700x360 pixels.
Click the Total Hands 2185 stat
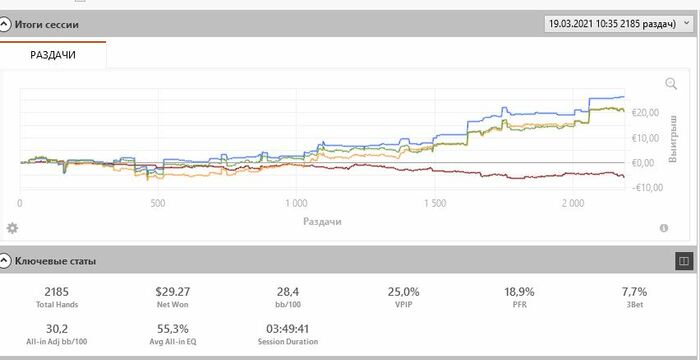[57, 297]
